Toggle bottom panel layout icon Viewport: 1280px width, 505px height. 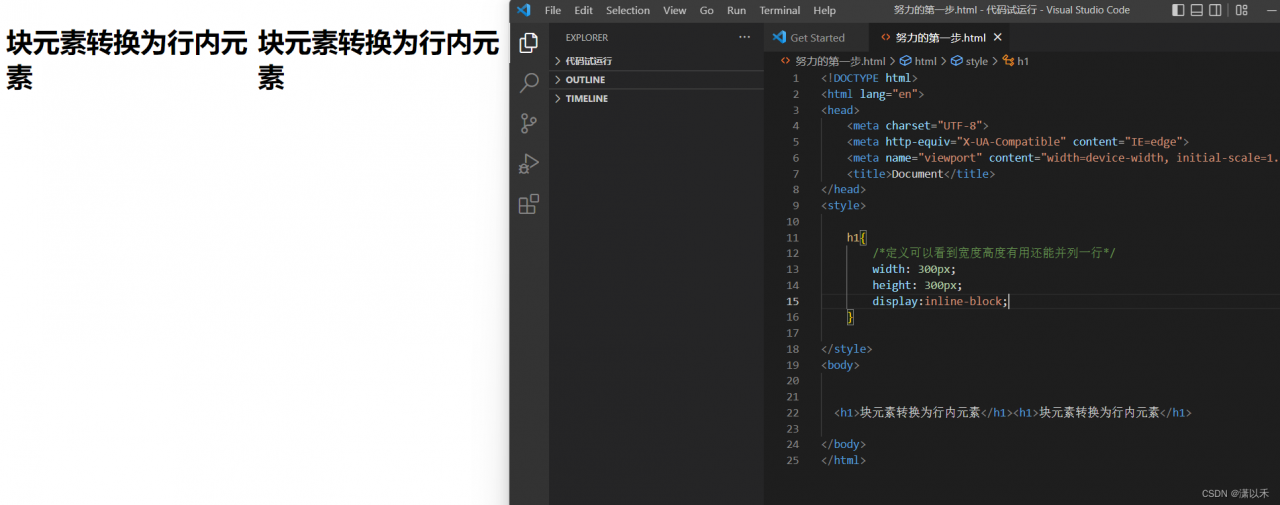1196,10
